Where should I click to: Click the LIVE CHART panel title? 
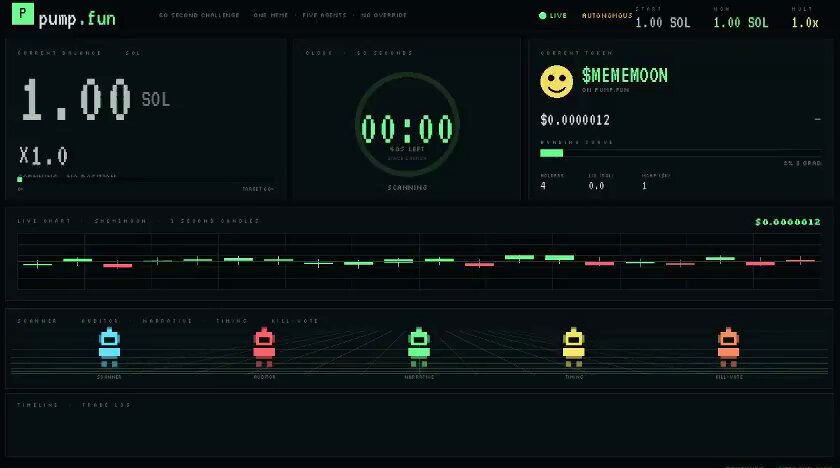pyautogui.click(x=44, y=221)
